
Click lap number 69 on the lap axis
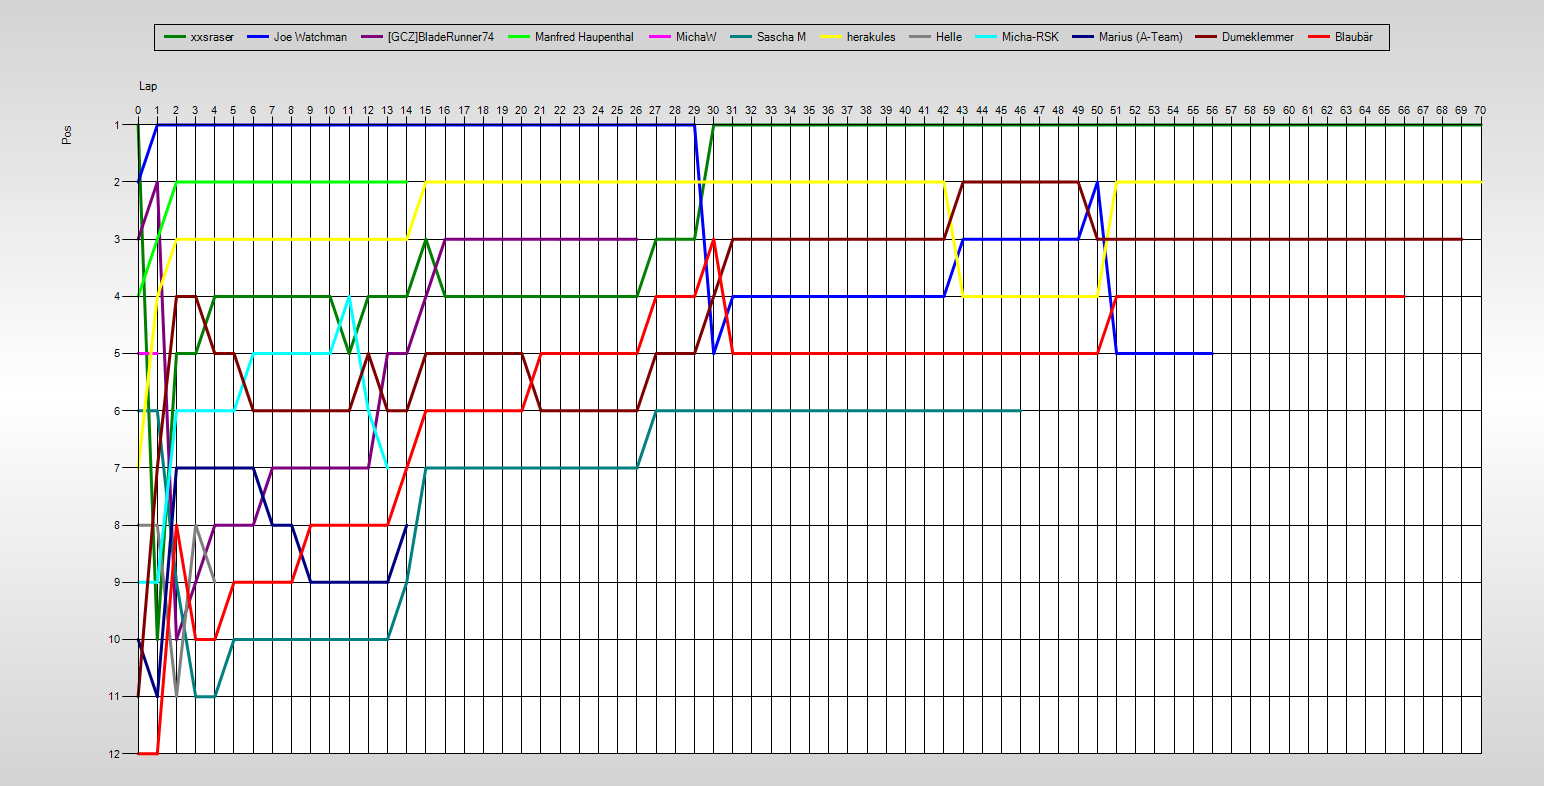tap(1461, 110)
